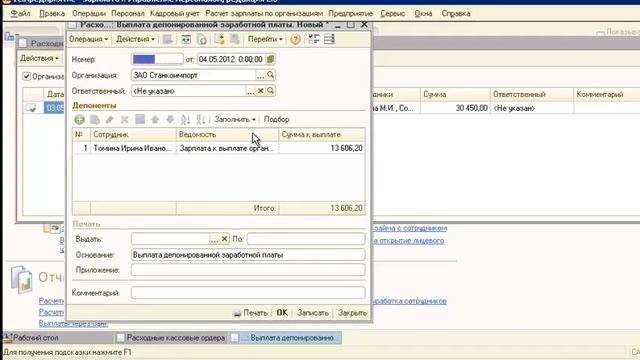This screenshot has height=360, width=640.
Task: Click the grayed-out icon before Перейти
Action: coord(235,39)
